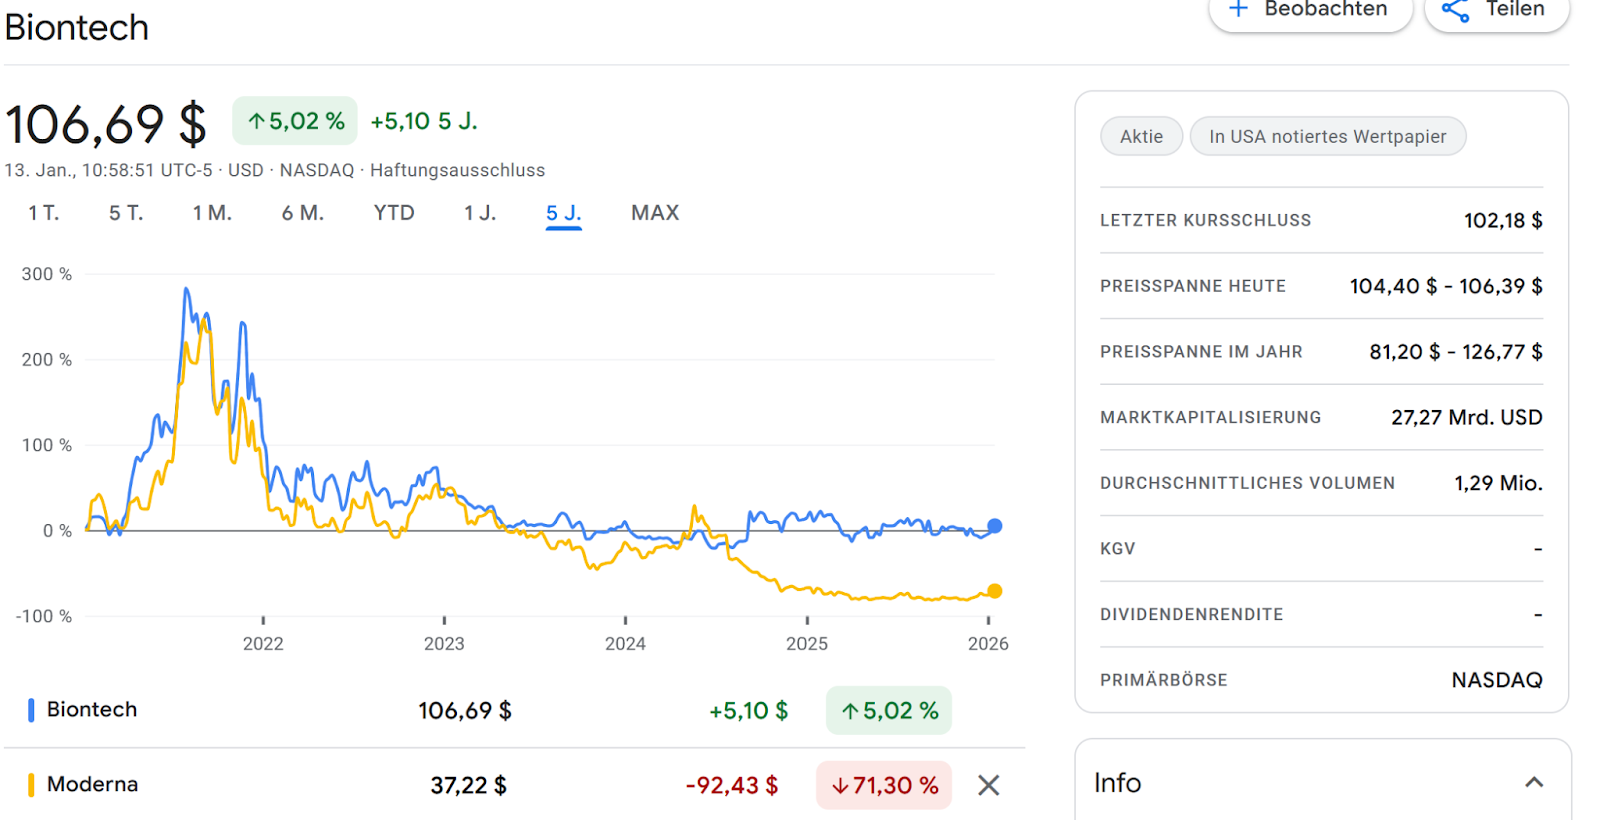
Task: Click the share icon next to Teilen
Action: tap(1455, 11)
